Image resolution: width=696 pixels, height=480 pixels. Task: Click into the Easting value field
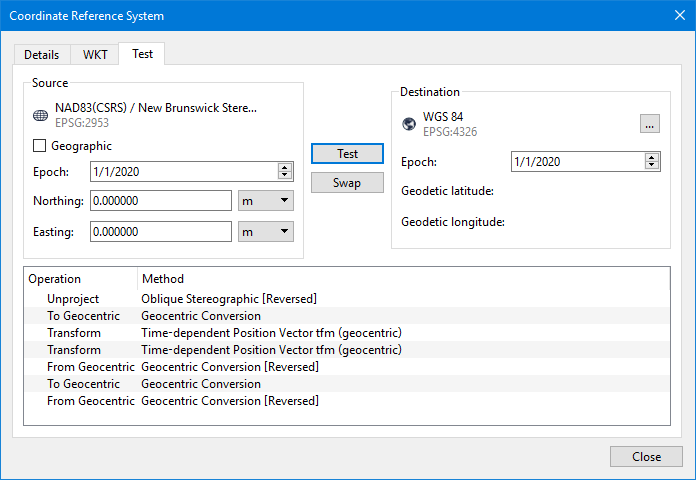coord(160,232)
